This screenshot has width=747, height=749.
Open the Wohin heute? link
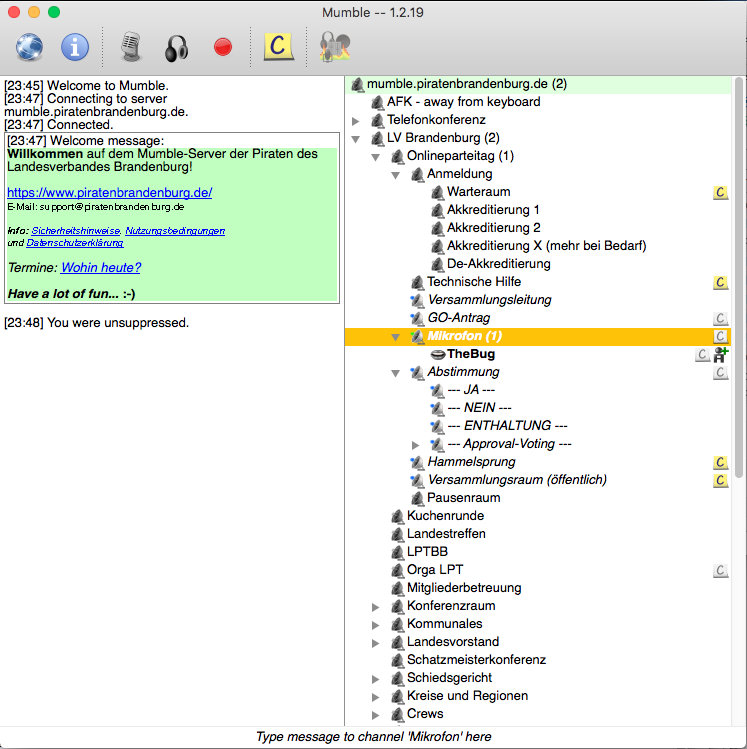(101, 268)
